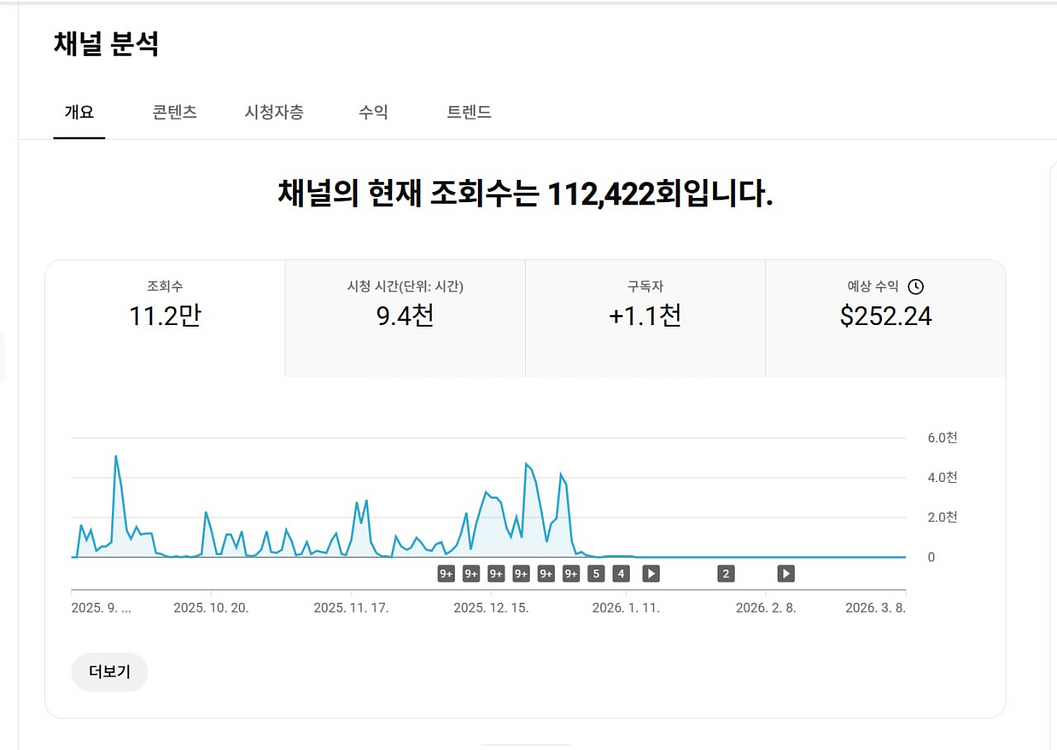Click the last 9+ video marker on the chart

[x=571, y=574]
